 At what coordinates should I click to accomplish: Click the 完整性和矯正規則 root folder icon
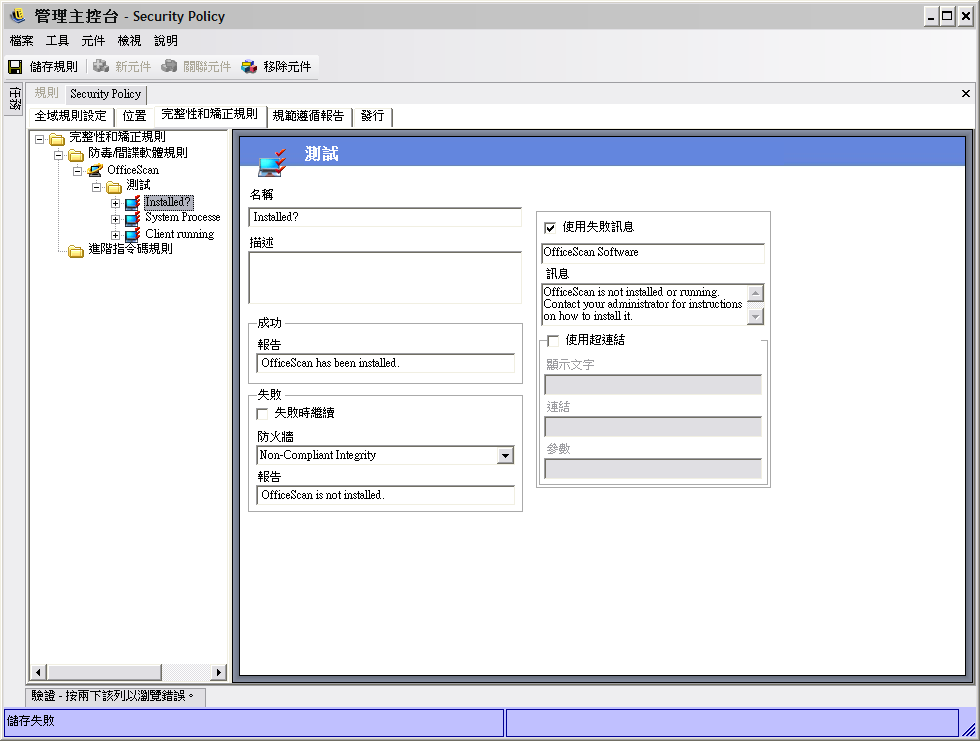(x=57, y=138)
